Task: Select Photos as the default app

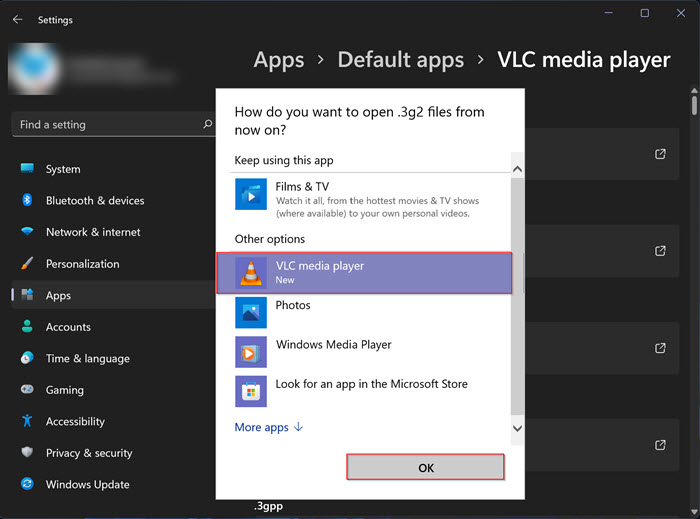Action: tap(364, 312)
